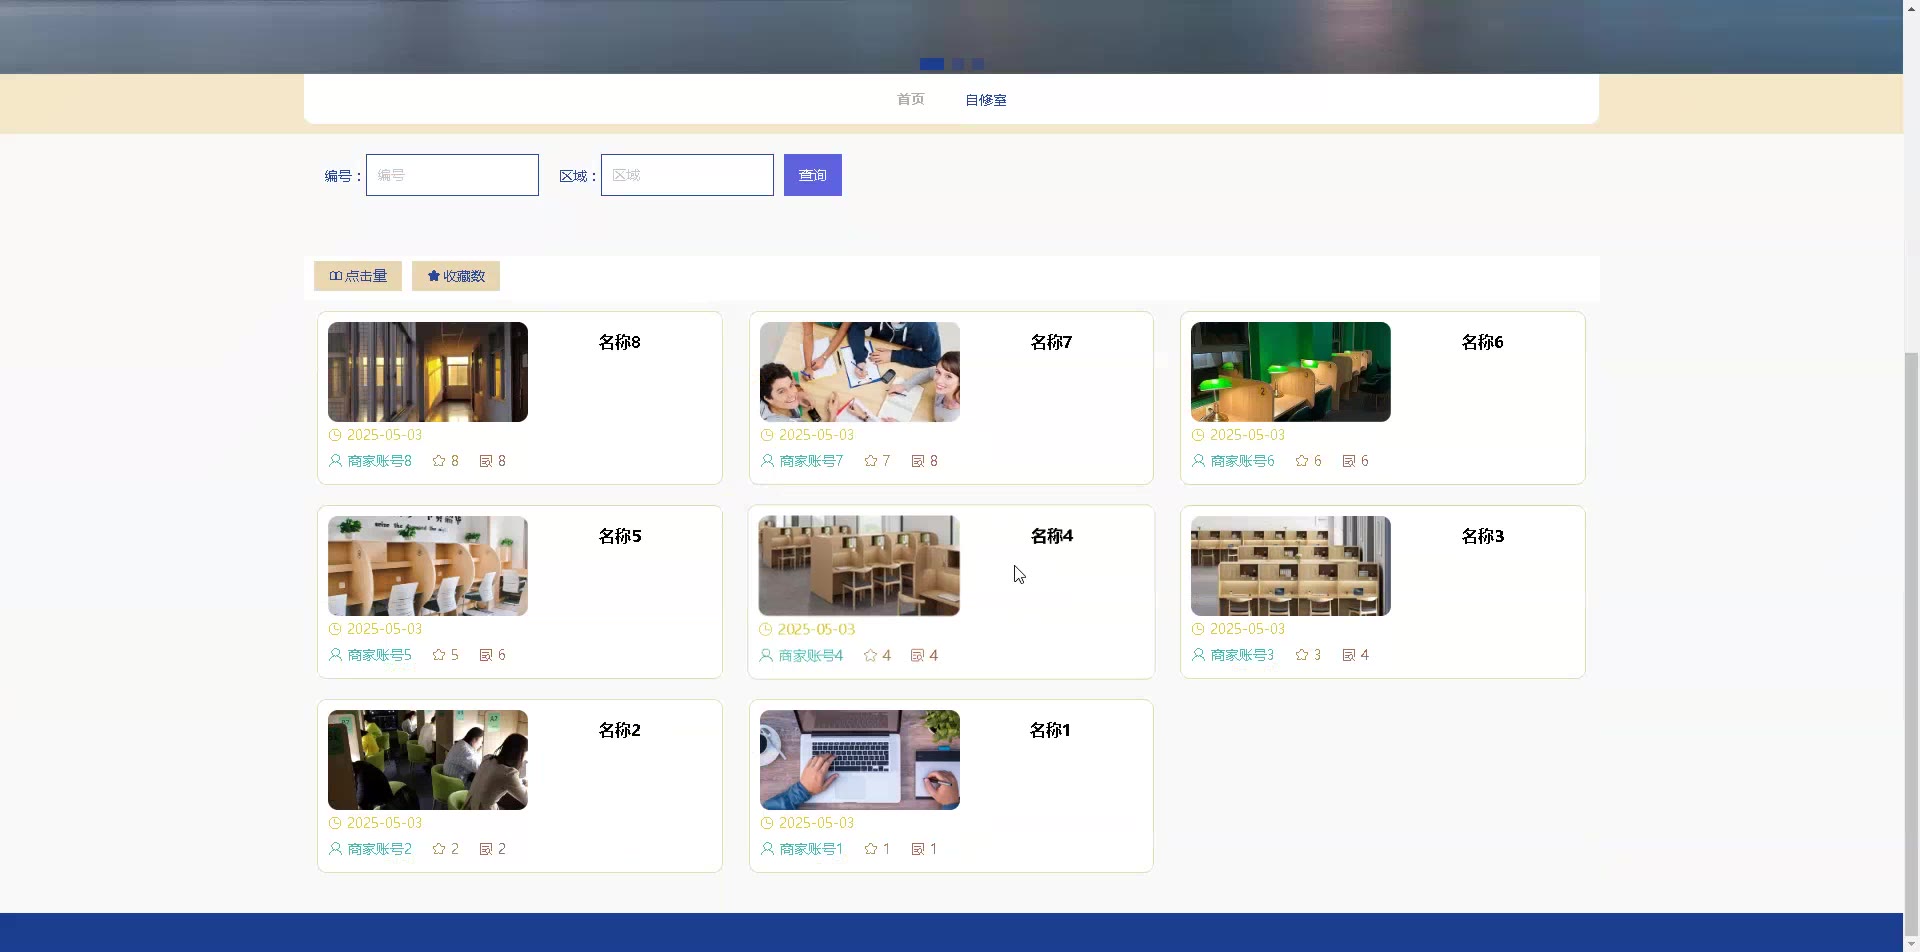Click the 商家账号8 merchant name
Viewport: 1920px width, 952px height.
[380, 461]
